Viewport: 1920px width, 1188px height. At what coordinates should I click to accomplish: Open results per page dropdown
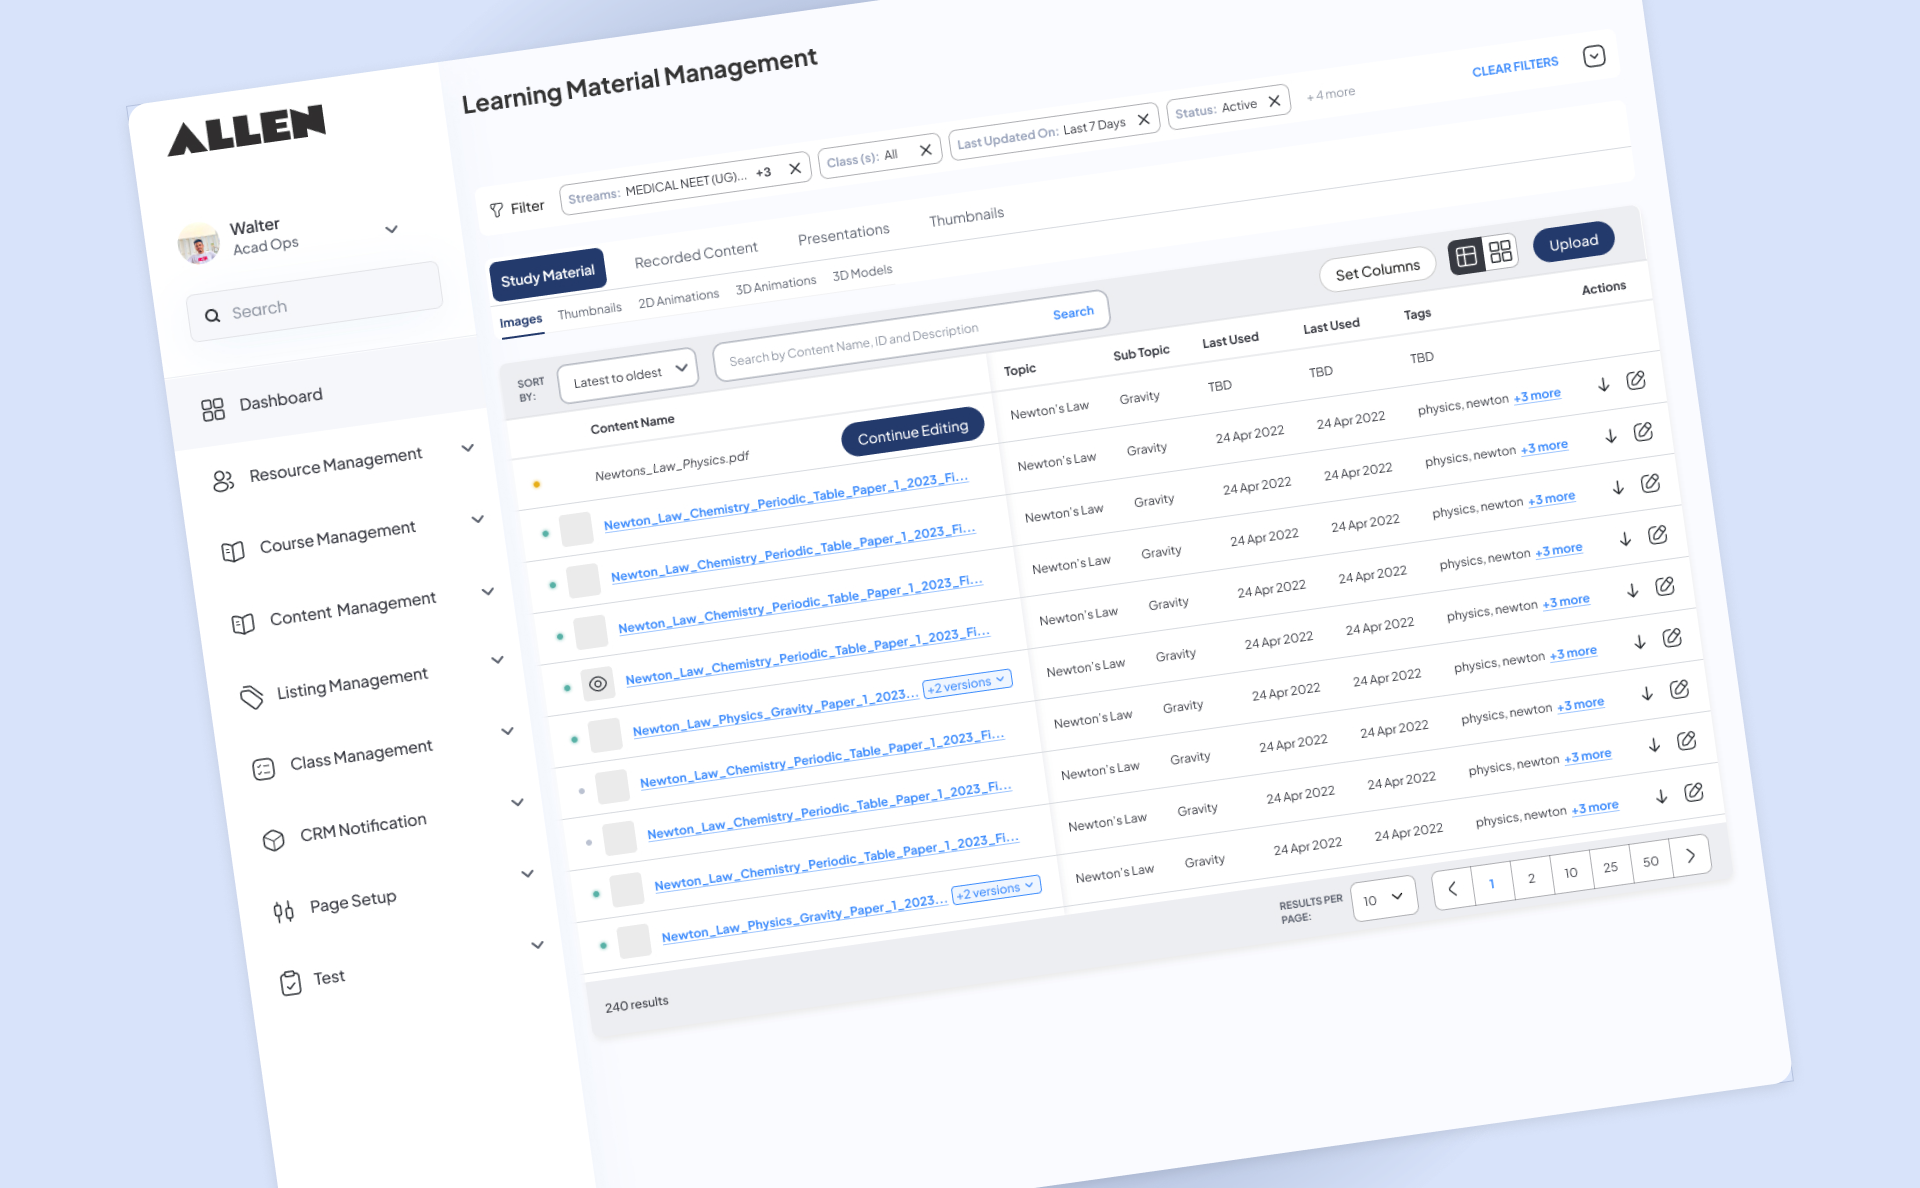click(1383, 899)
